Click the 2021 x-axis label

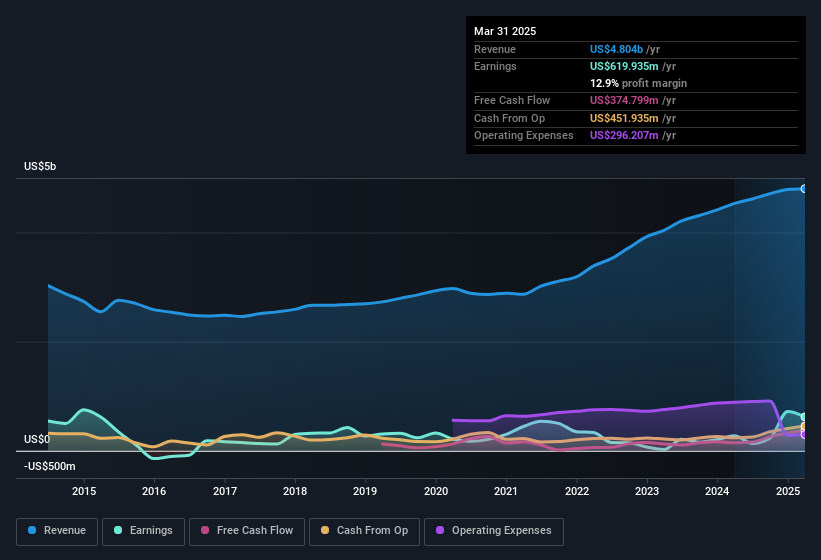click(506, 491)
